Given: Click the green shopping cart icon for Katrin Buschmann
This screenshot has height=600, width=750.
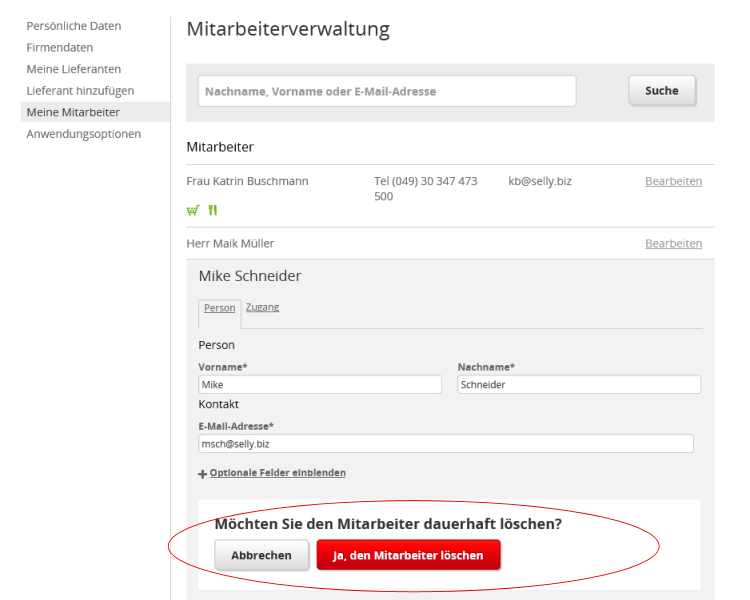Looking at the screenshot, I should click(x=193, y=210).
